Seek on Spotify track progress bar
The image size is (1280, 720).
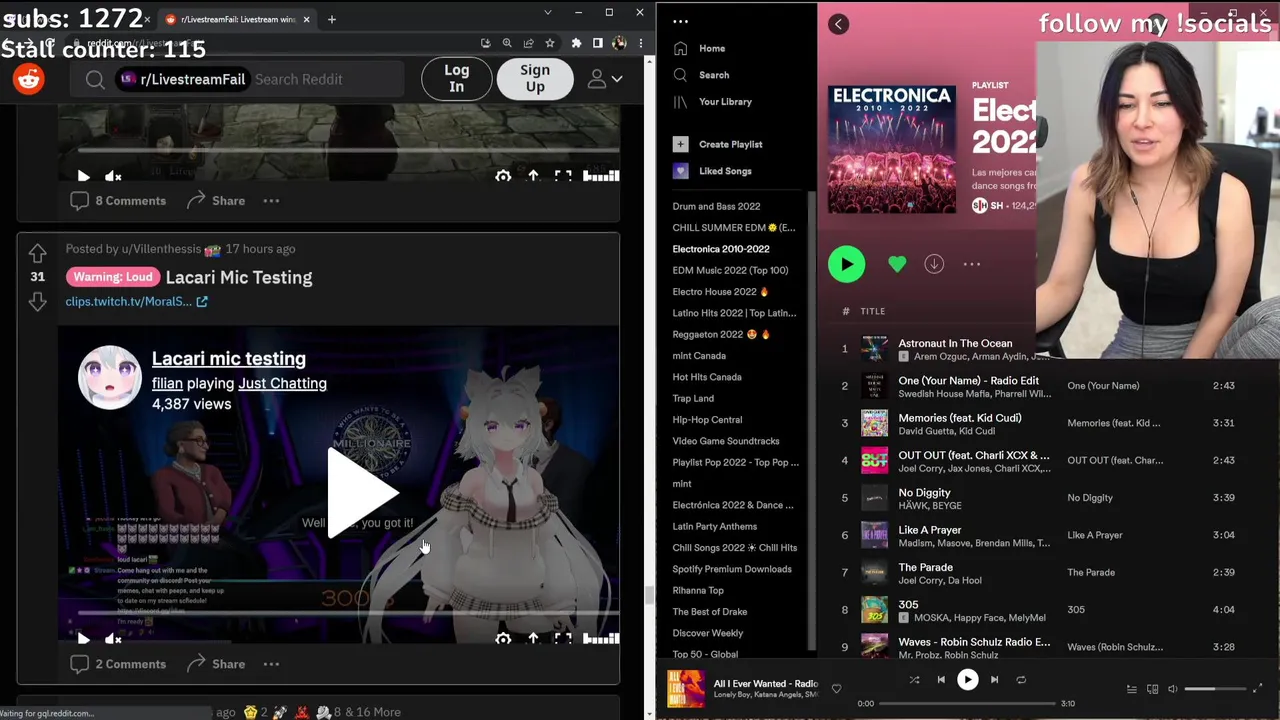tap(967, 703)
